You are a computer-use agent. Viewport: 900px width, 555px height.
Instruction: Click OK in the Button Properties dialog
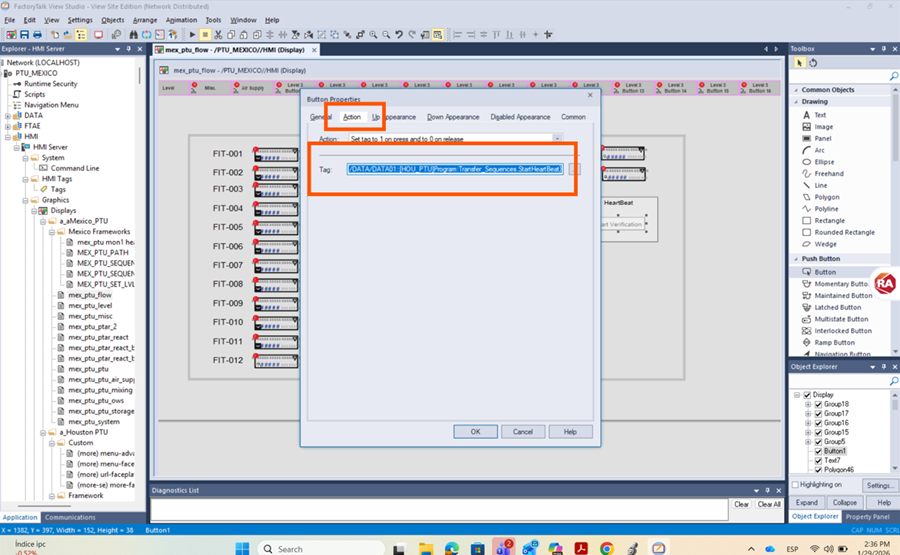[475, 432]
